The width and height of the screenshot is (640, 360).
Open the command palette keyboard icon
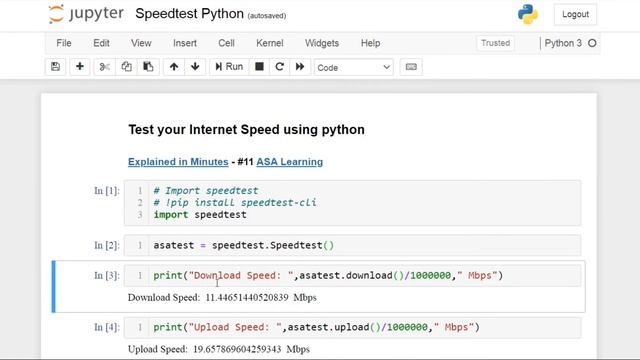pos(411,67)
